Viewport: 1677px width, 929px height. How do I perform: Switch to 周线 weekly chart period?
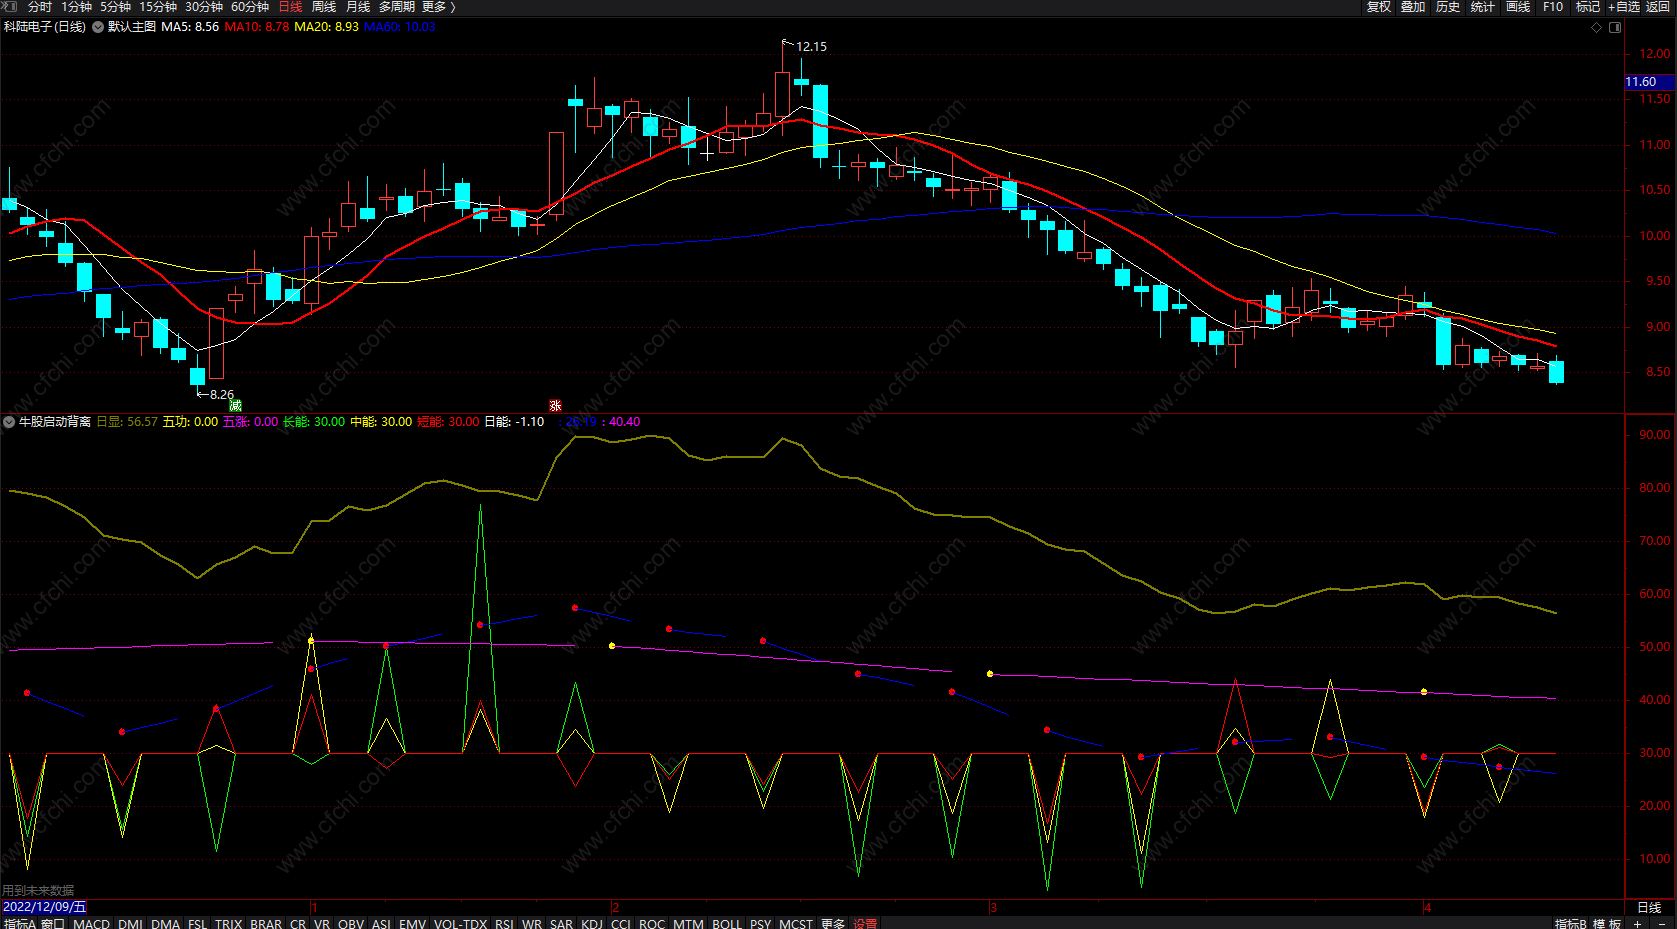(x=324, y=7)
